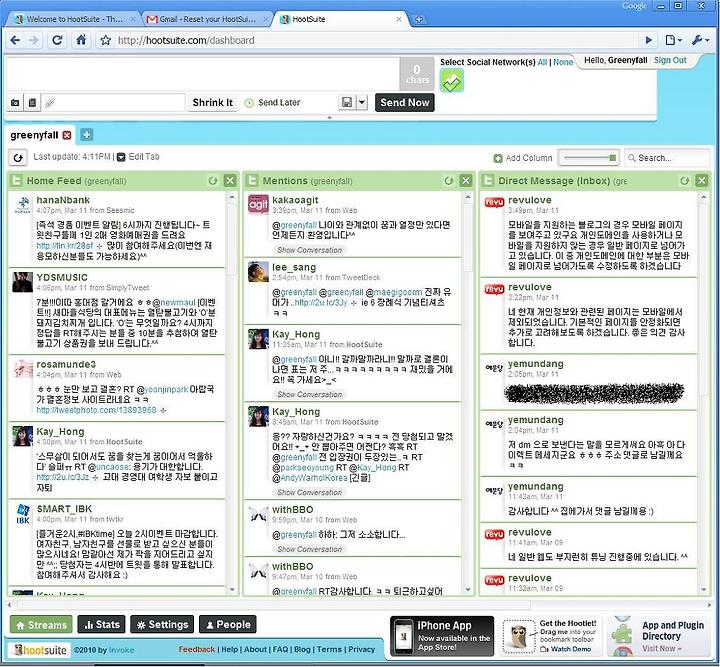Click lee_sang avatar in Mentions
The height and width of the screenshot is (667, 720).
(258, 272)
